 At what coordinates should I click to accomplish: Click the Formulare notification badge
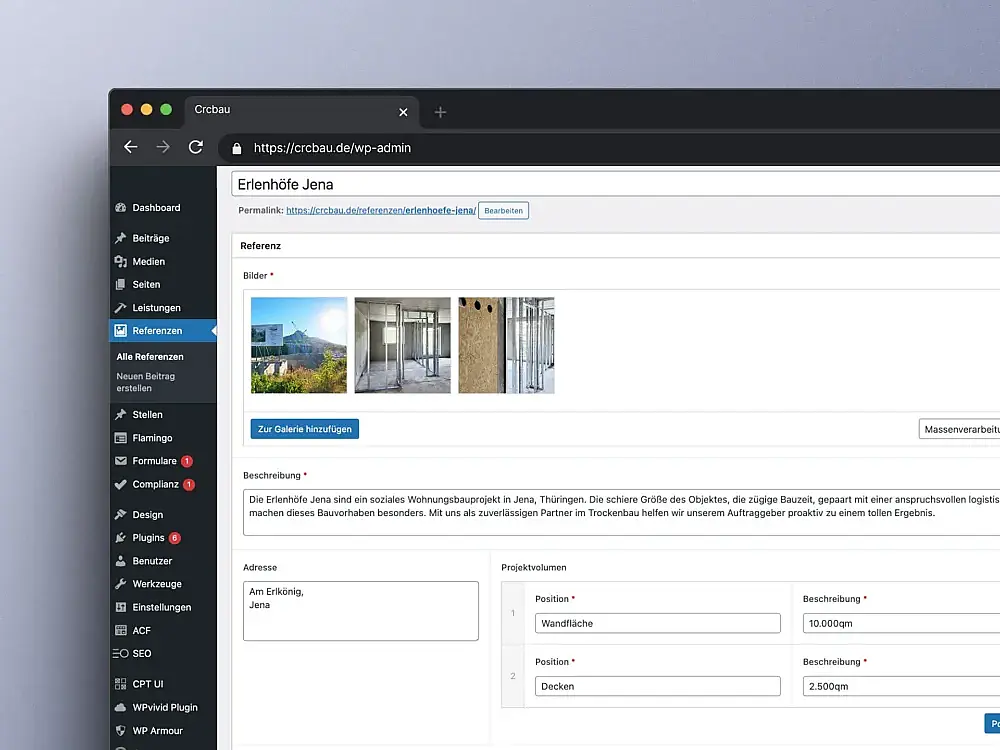[x=187, y=461]
